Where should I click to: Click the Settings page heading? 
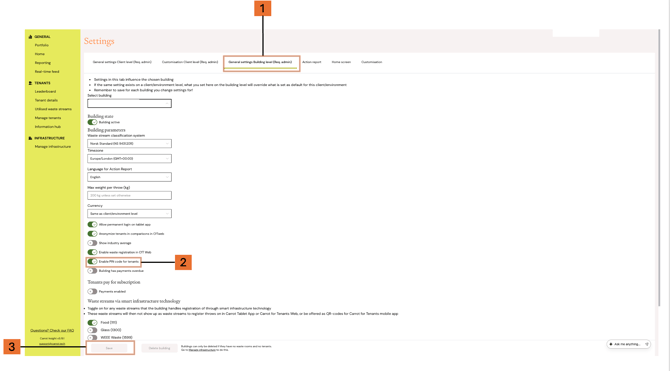[99, 41]
